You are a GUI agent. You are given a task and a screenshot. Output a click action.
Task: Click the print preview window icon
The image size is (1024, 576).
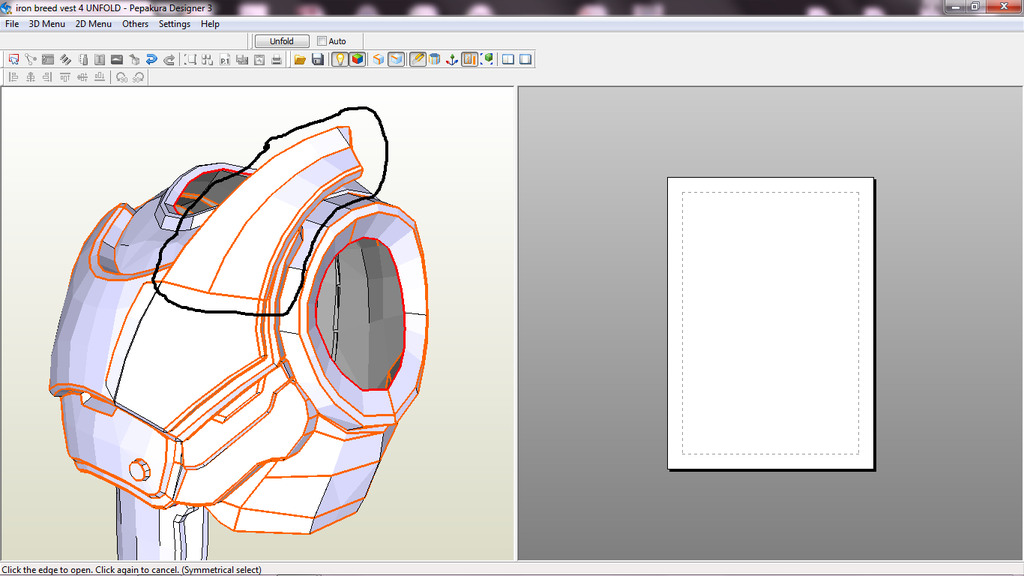coord(259,59)
